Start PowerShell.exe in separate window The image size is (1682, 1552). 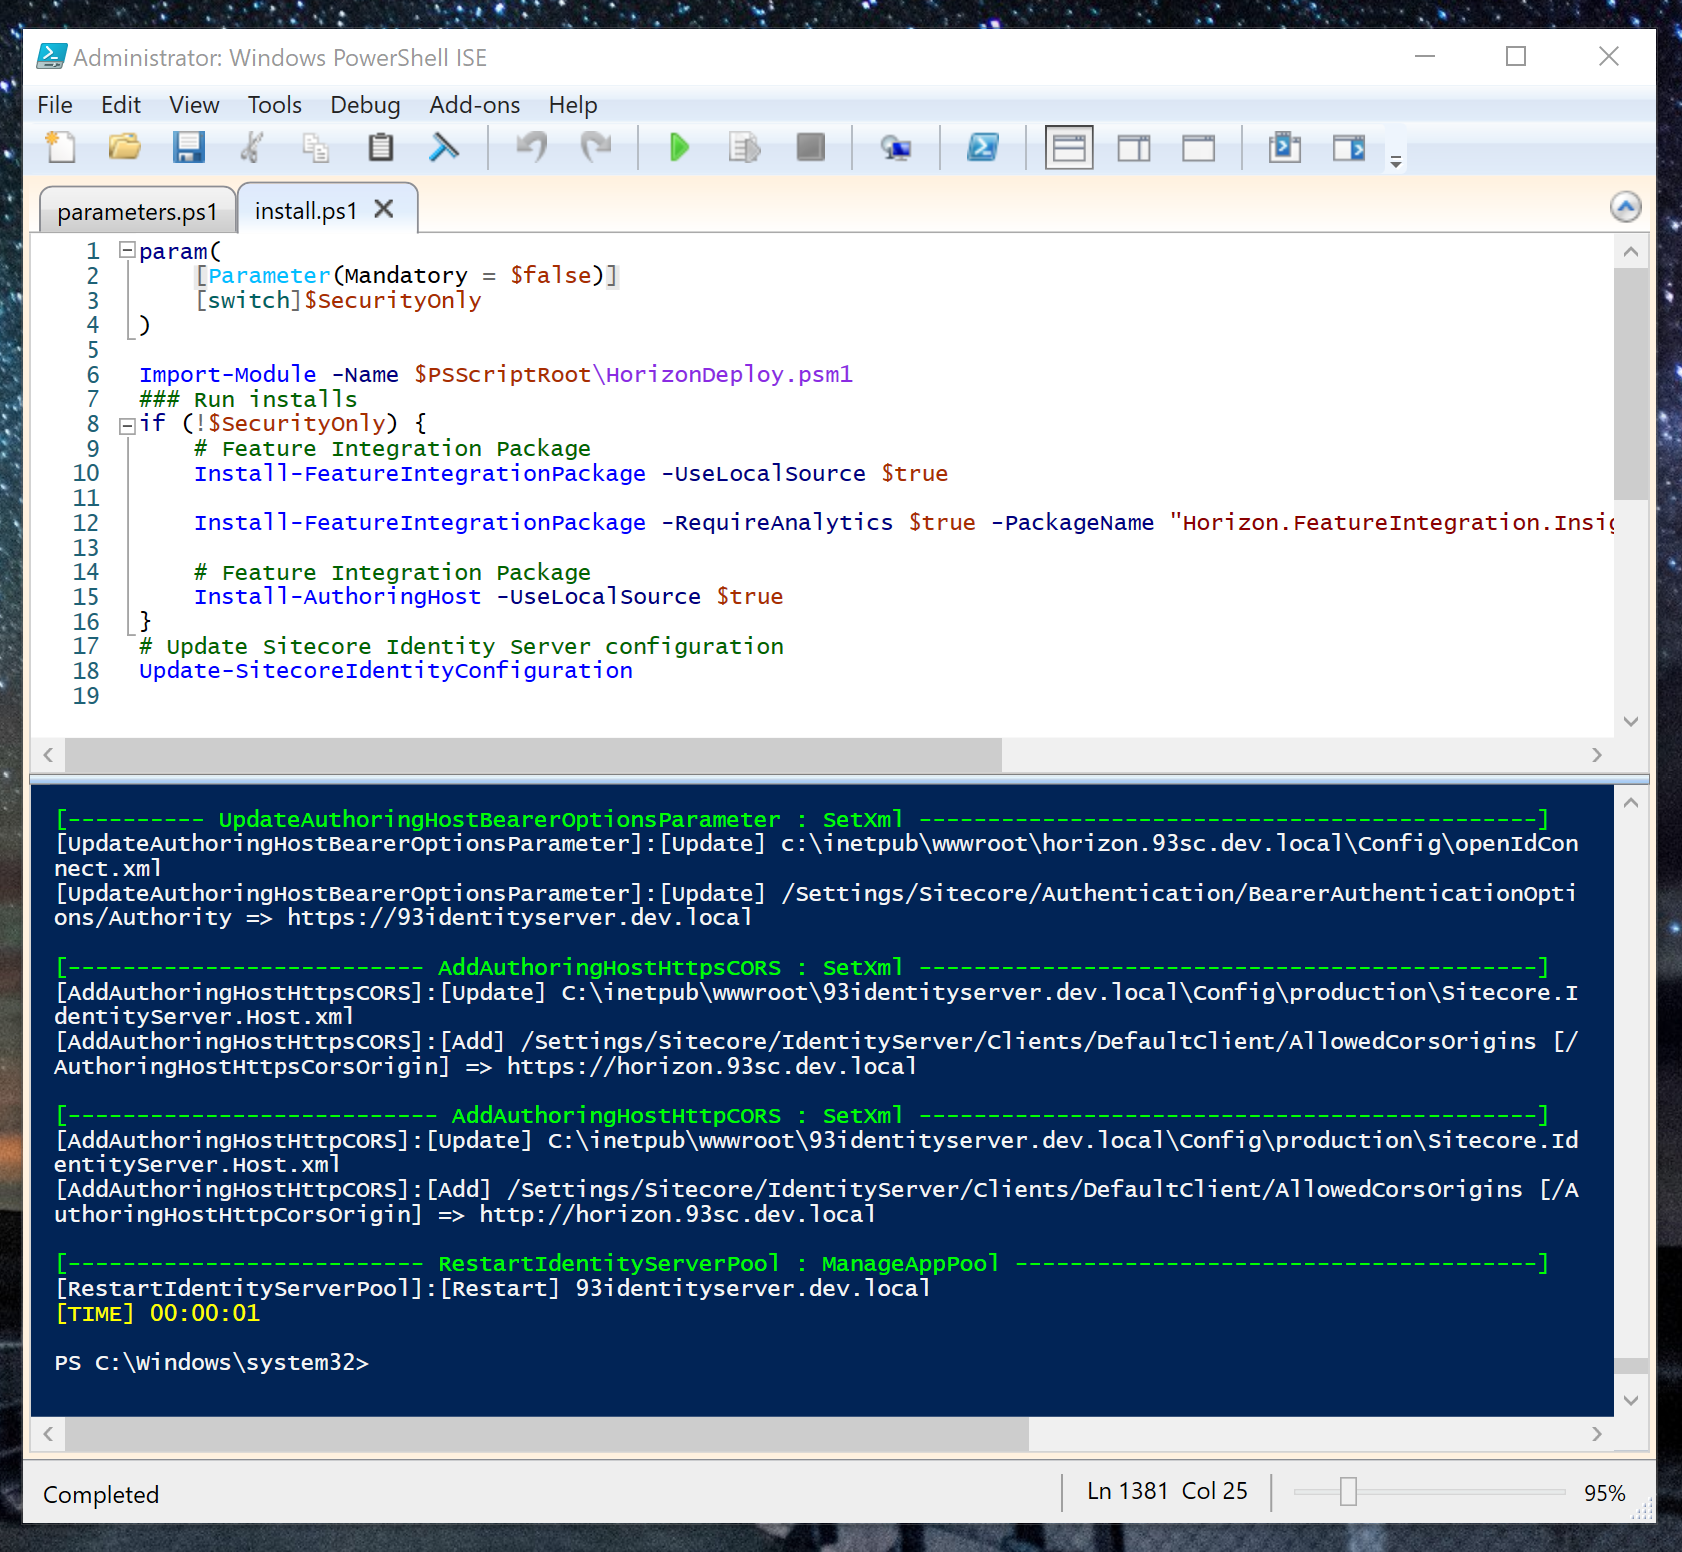983,148
